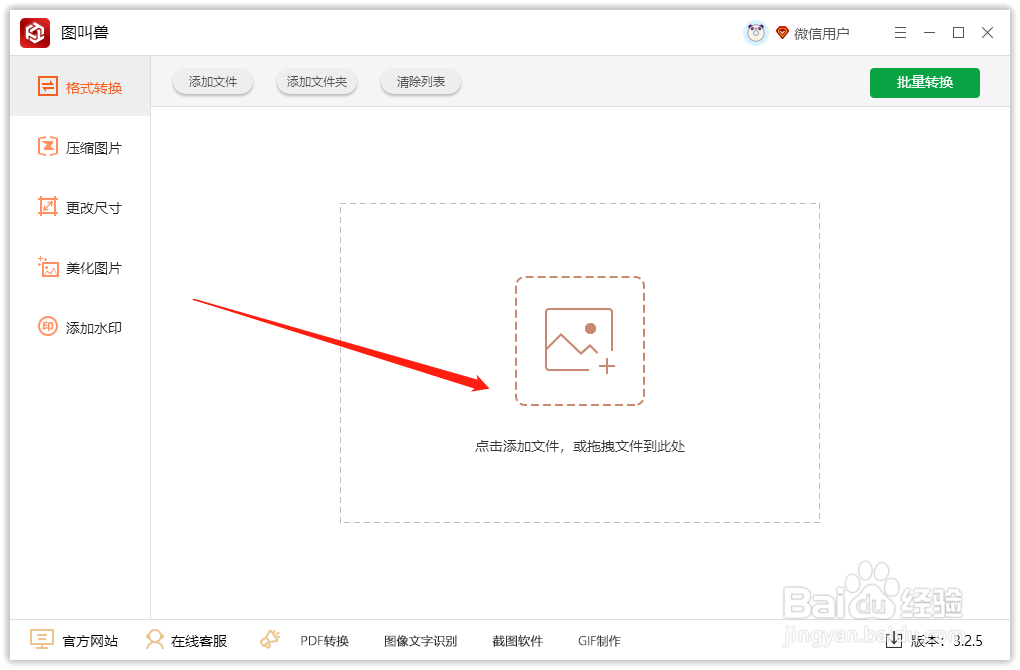Open the GIF制作 maker link
1020x670 pixels.
pyautogui.click(x=600, y=640)
